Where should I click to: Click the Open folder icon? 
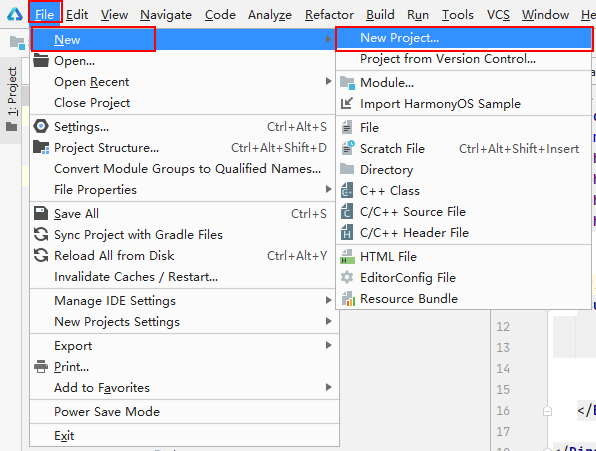(41, 60)
